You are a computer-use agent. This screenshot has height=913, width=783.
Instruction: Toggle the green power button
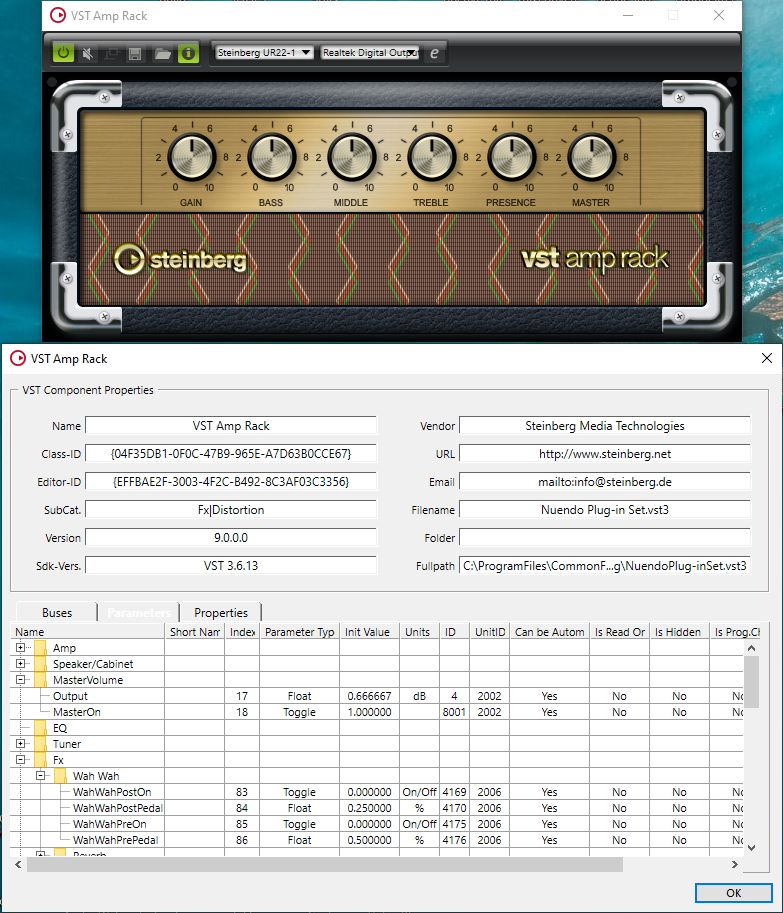pos(63,53)
